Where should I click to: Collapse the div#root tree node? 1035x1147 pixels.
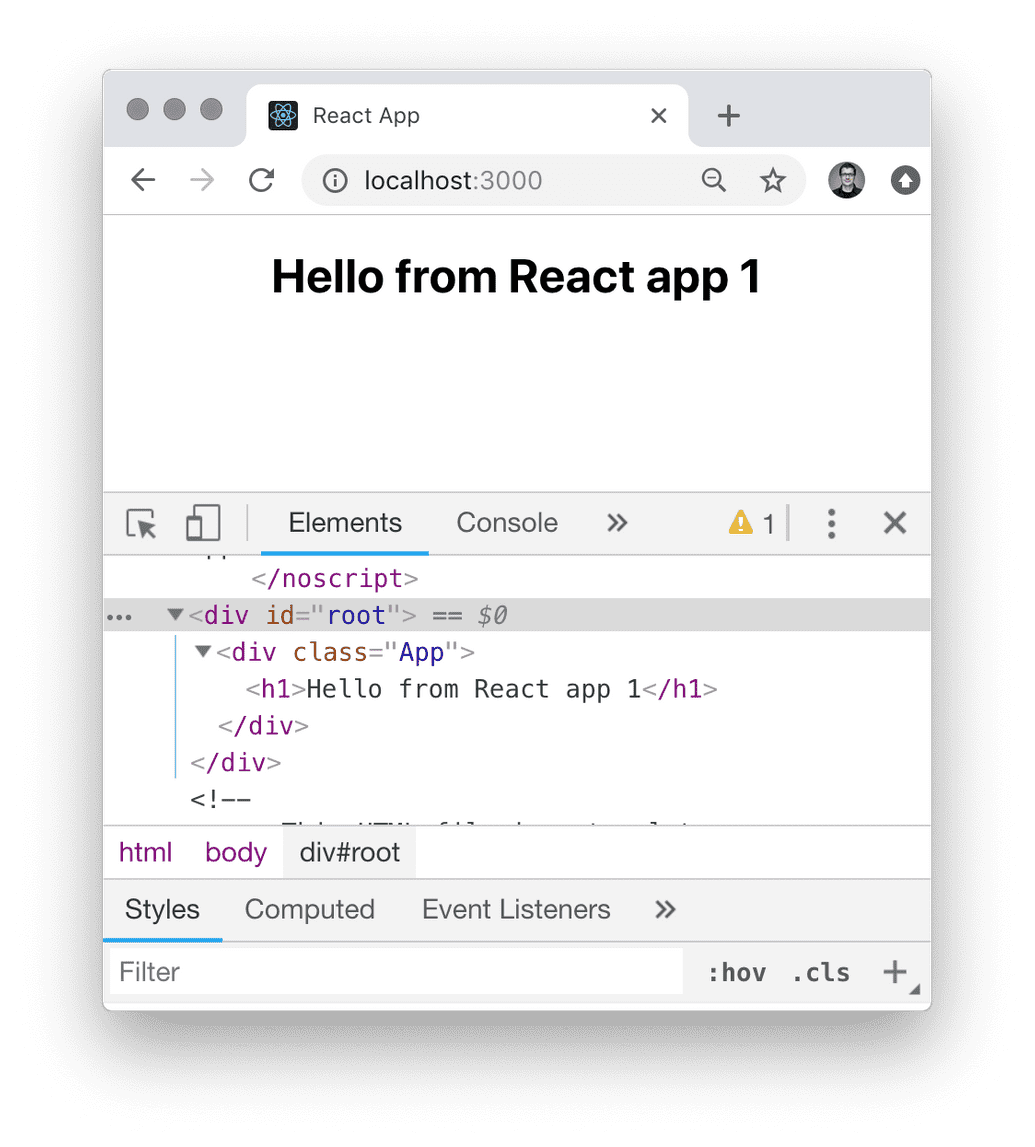175,615
